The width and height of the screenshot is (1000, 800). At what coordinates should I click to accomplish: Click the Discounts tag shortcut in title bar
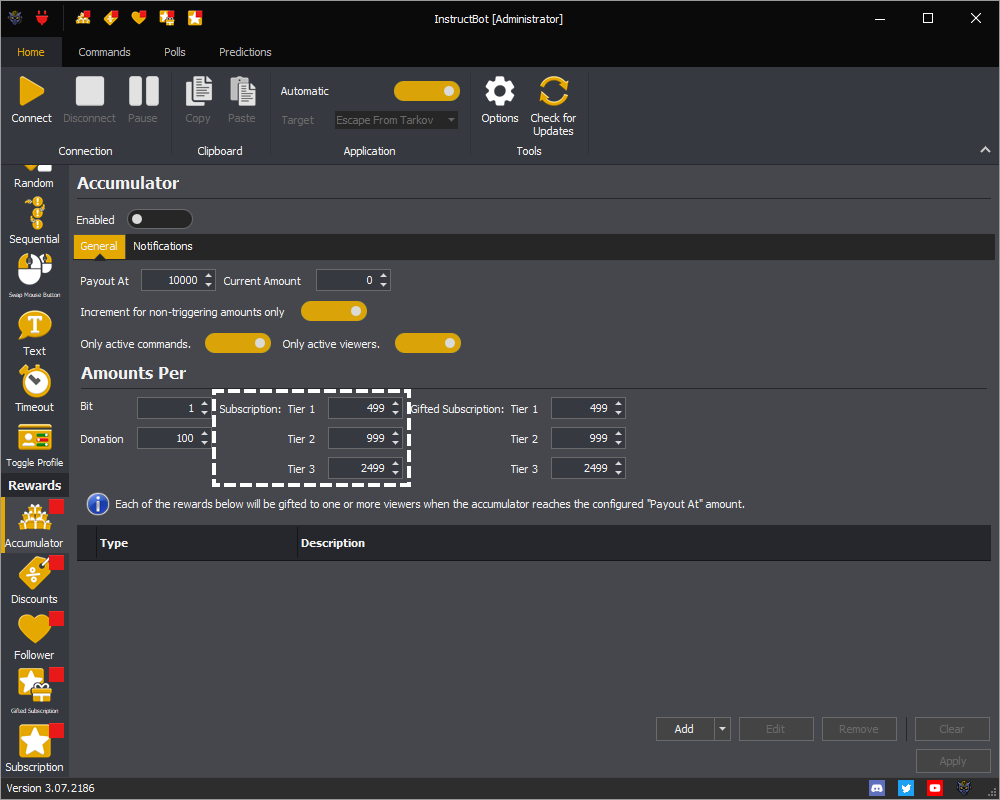(x=111, y=18)
